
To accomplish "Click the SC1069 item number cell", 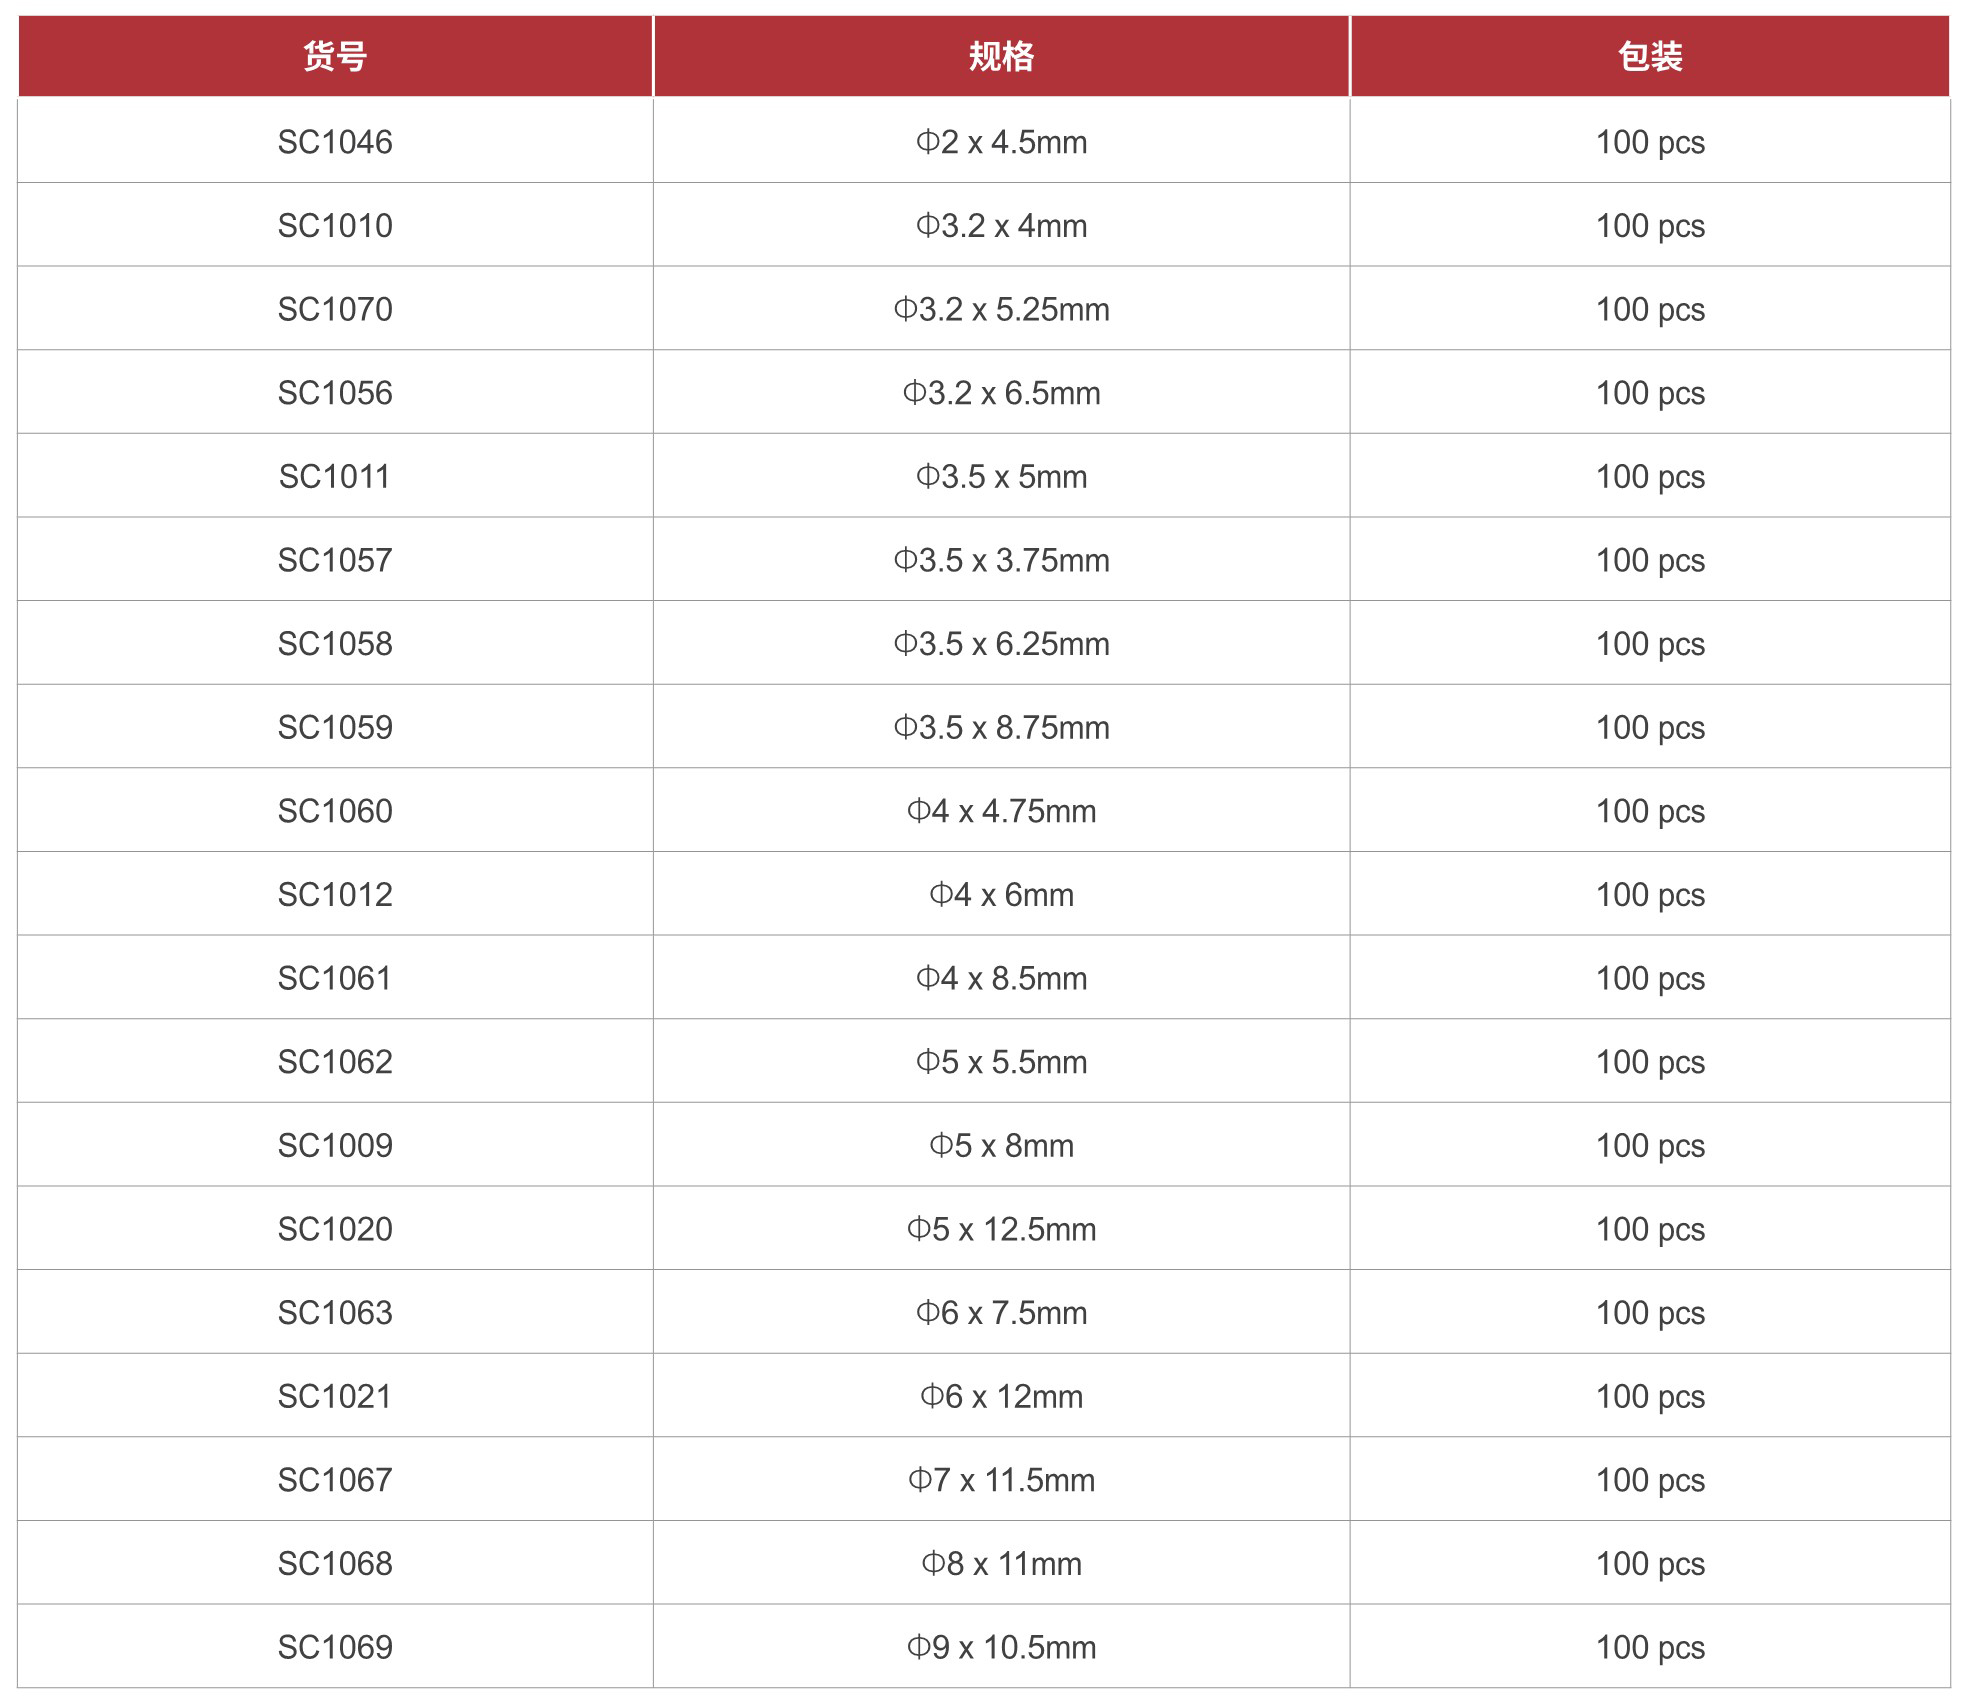I will 335,1647.
